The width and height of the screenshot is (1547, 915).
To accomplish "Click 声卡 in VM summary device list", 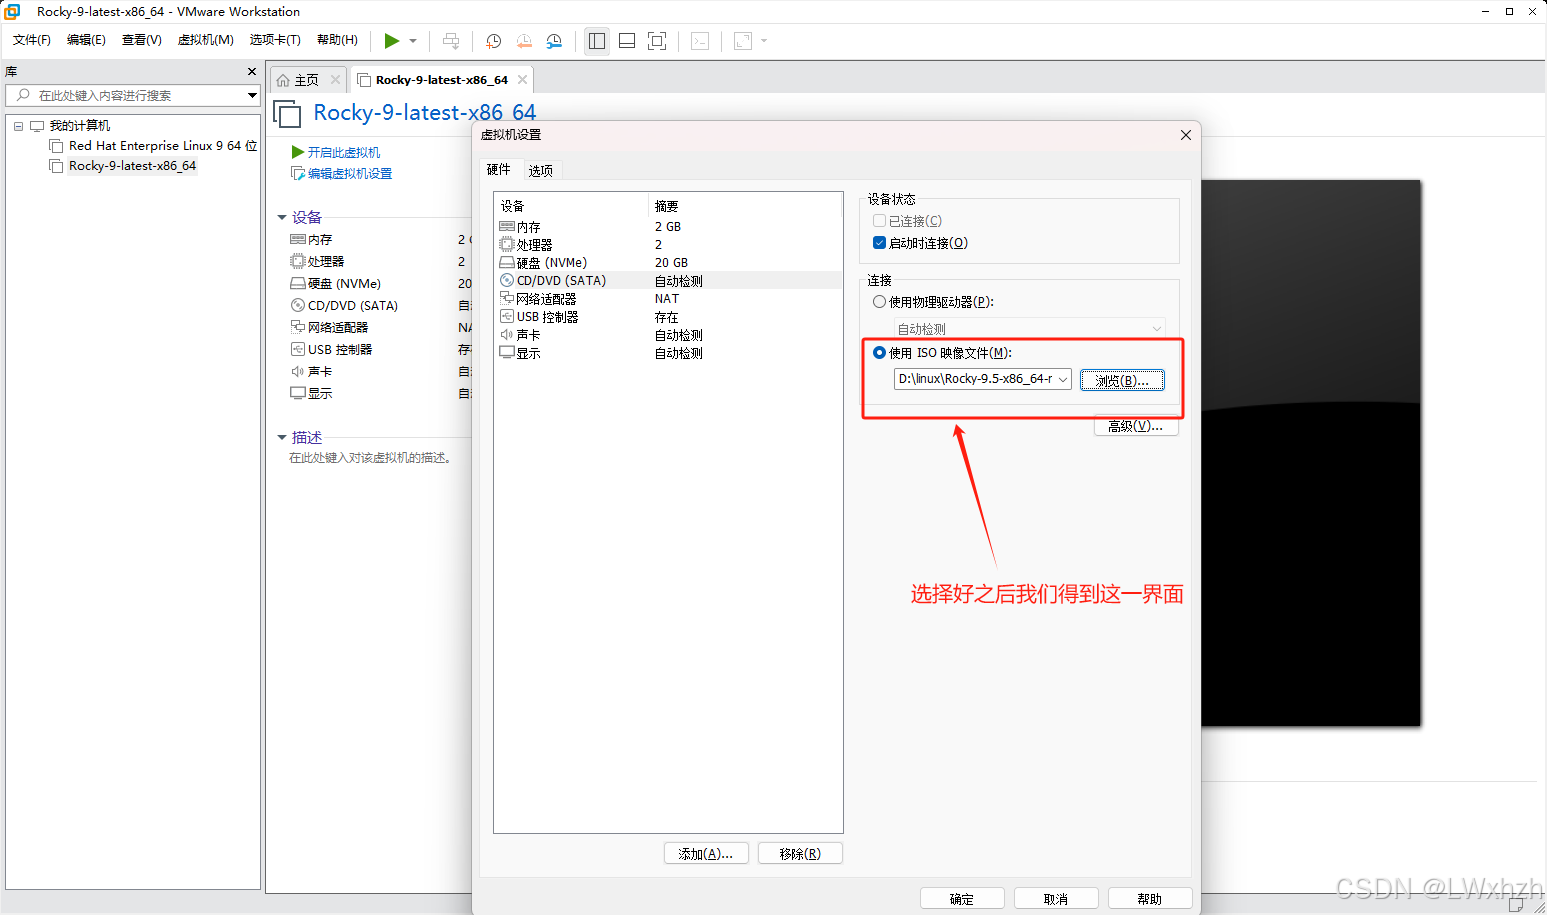I will [x=311, y=372].
